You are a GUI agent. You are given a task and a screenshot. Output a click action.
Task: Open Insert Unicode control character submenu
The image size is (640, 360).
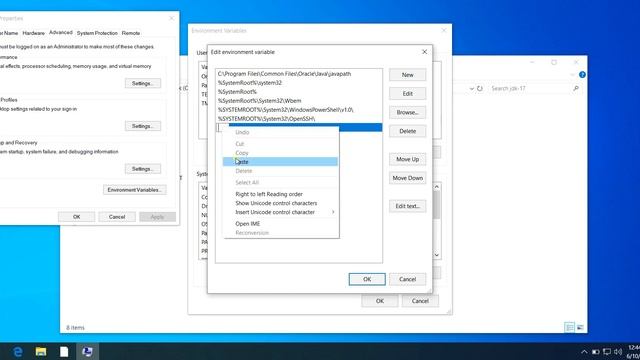point(280,212)
